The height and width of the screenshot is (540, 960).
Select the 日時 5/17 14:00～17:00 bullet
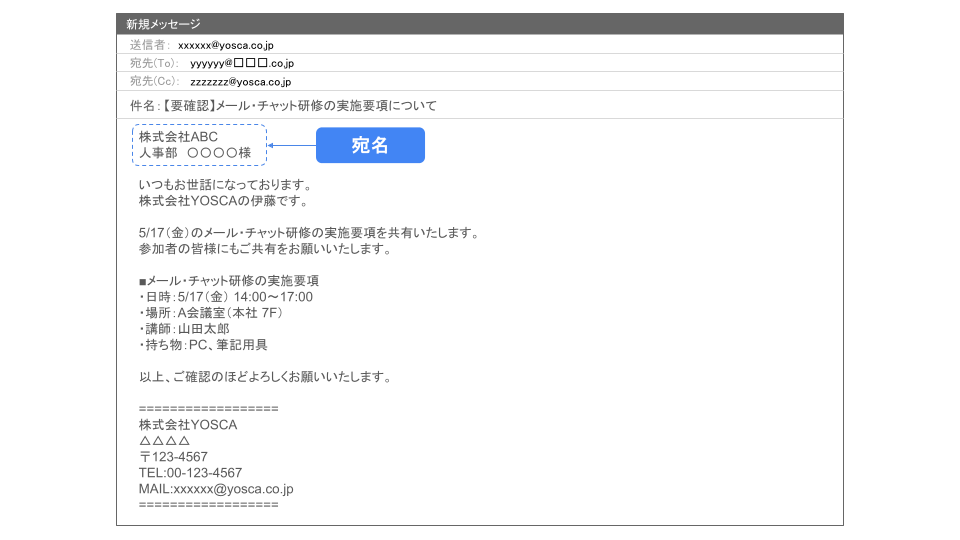tap(226, 297)
